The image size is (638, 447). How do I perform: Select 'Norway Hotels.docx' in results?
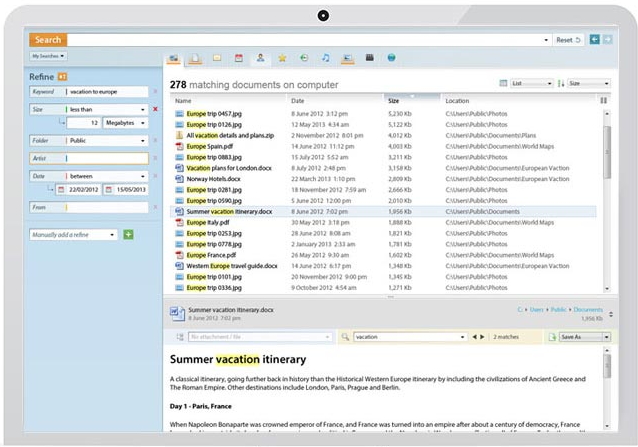(x=213, y=179)
